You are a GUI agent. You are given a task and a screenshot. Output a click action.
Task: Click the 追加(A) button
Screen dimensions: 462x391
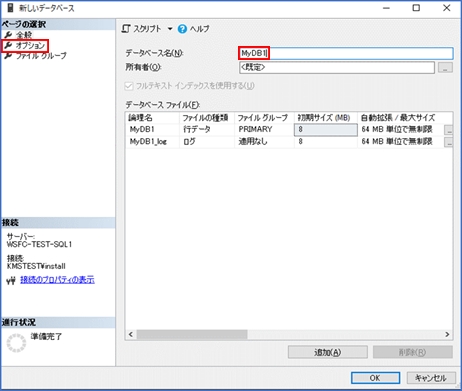(x=328, y=352)
